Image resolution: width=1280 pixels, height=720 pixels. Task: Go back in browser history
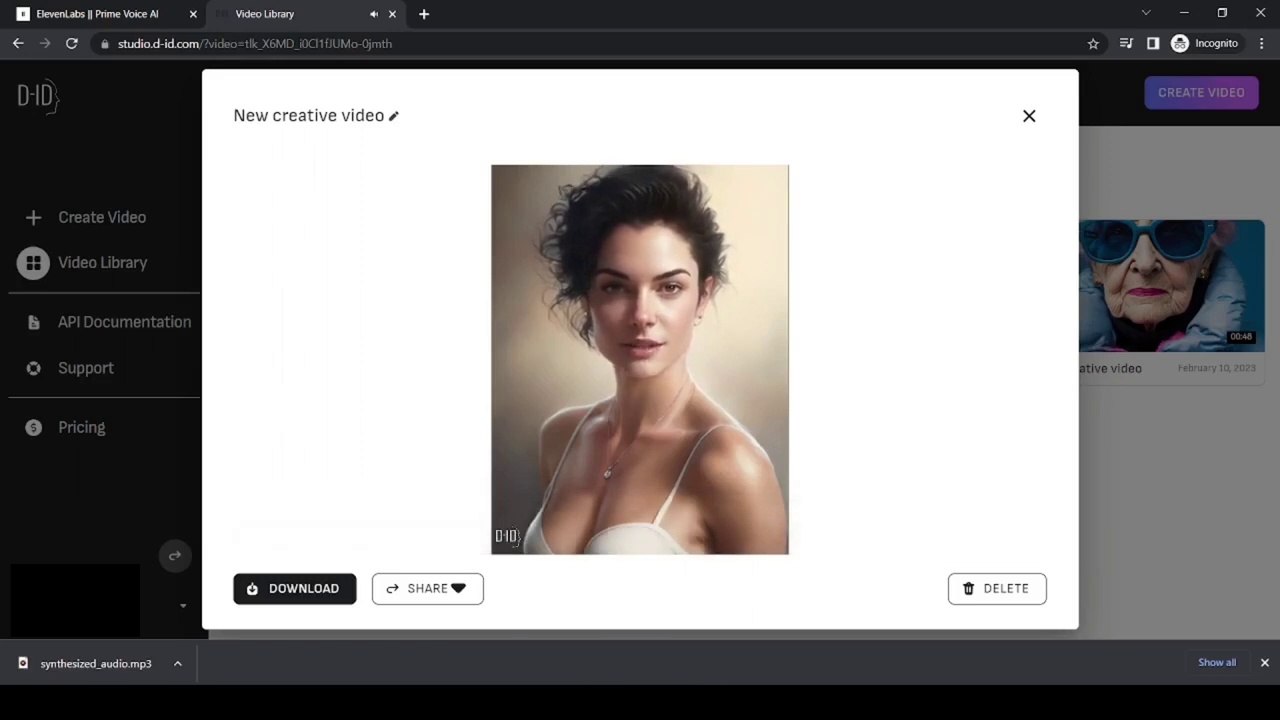[18, 44]
